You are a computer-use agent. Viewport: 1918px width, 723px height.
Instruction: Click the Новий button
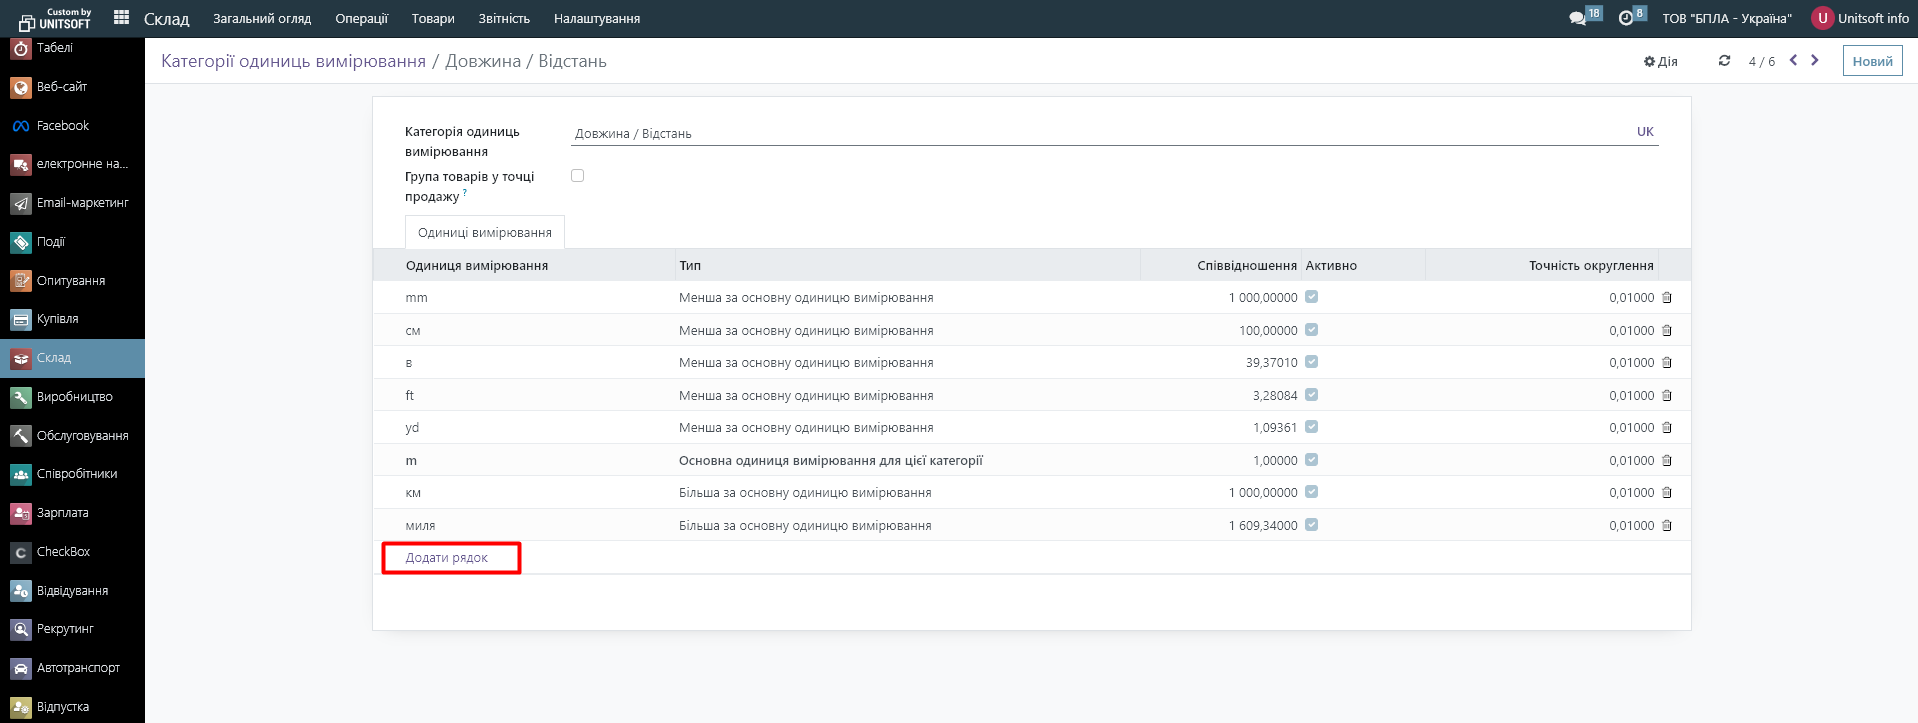1872,61
